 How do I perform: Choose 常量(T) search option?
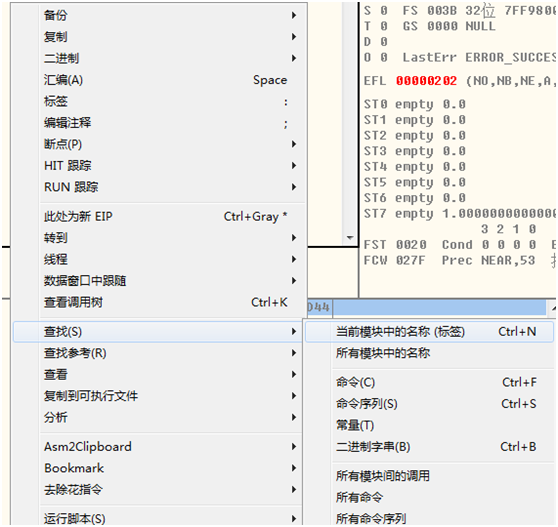430,425
